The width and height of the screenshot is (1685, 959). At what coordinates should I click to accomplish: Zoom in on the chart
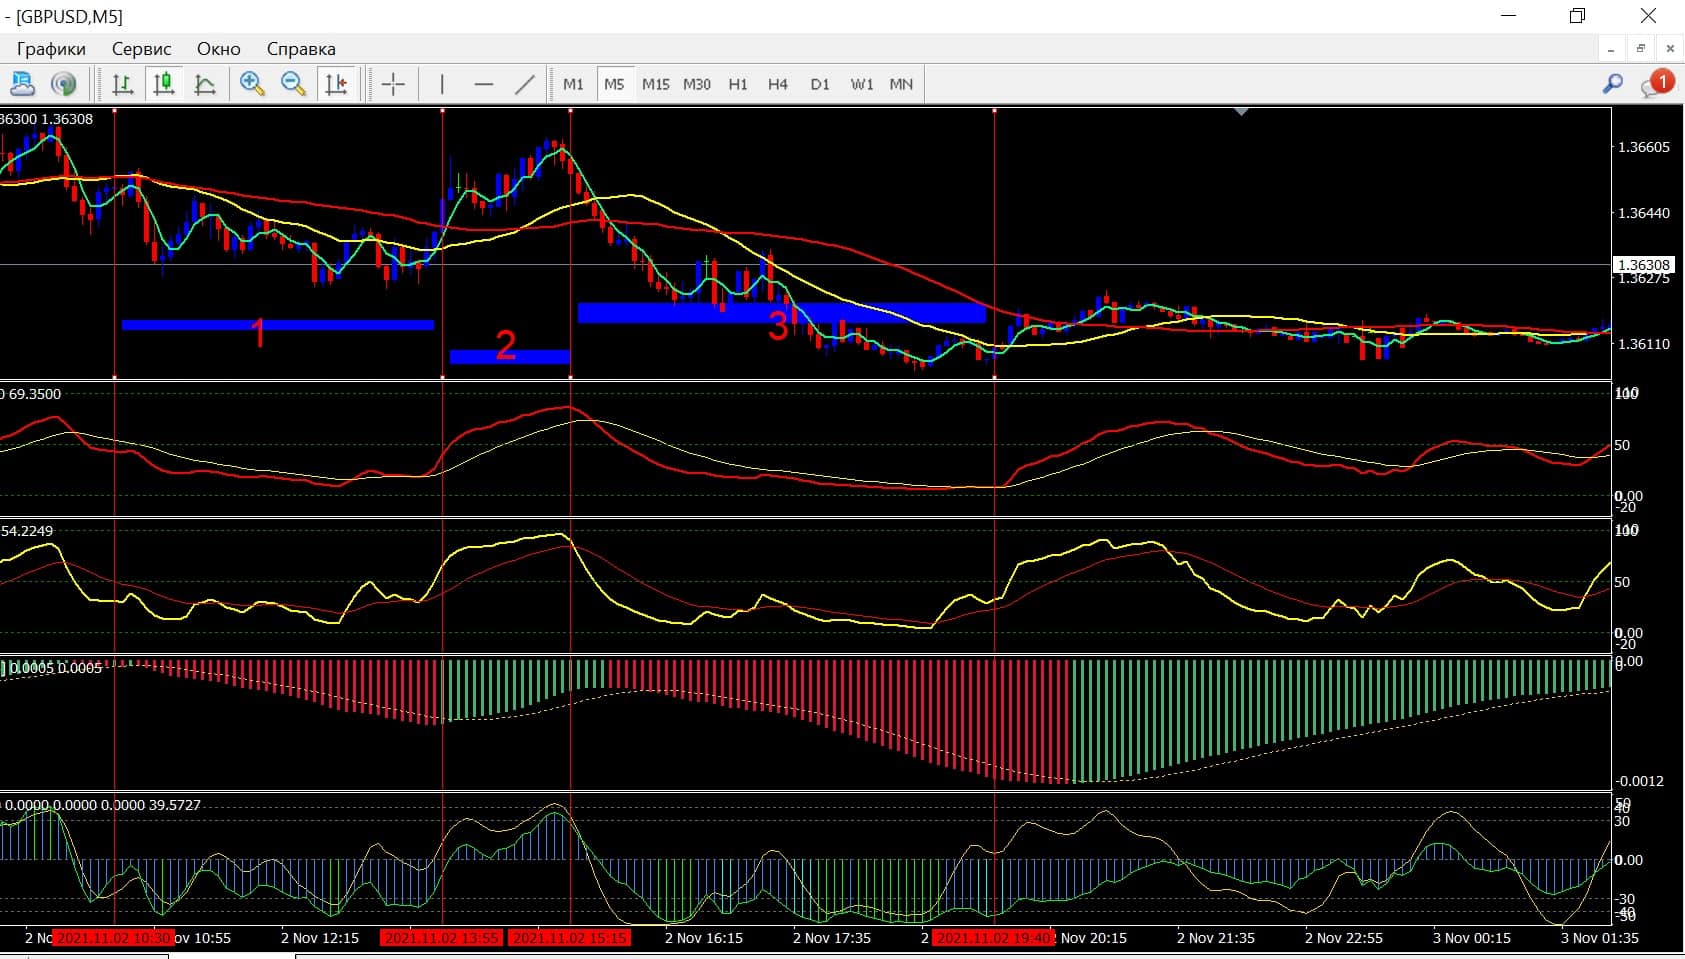(252, 84)
